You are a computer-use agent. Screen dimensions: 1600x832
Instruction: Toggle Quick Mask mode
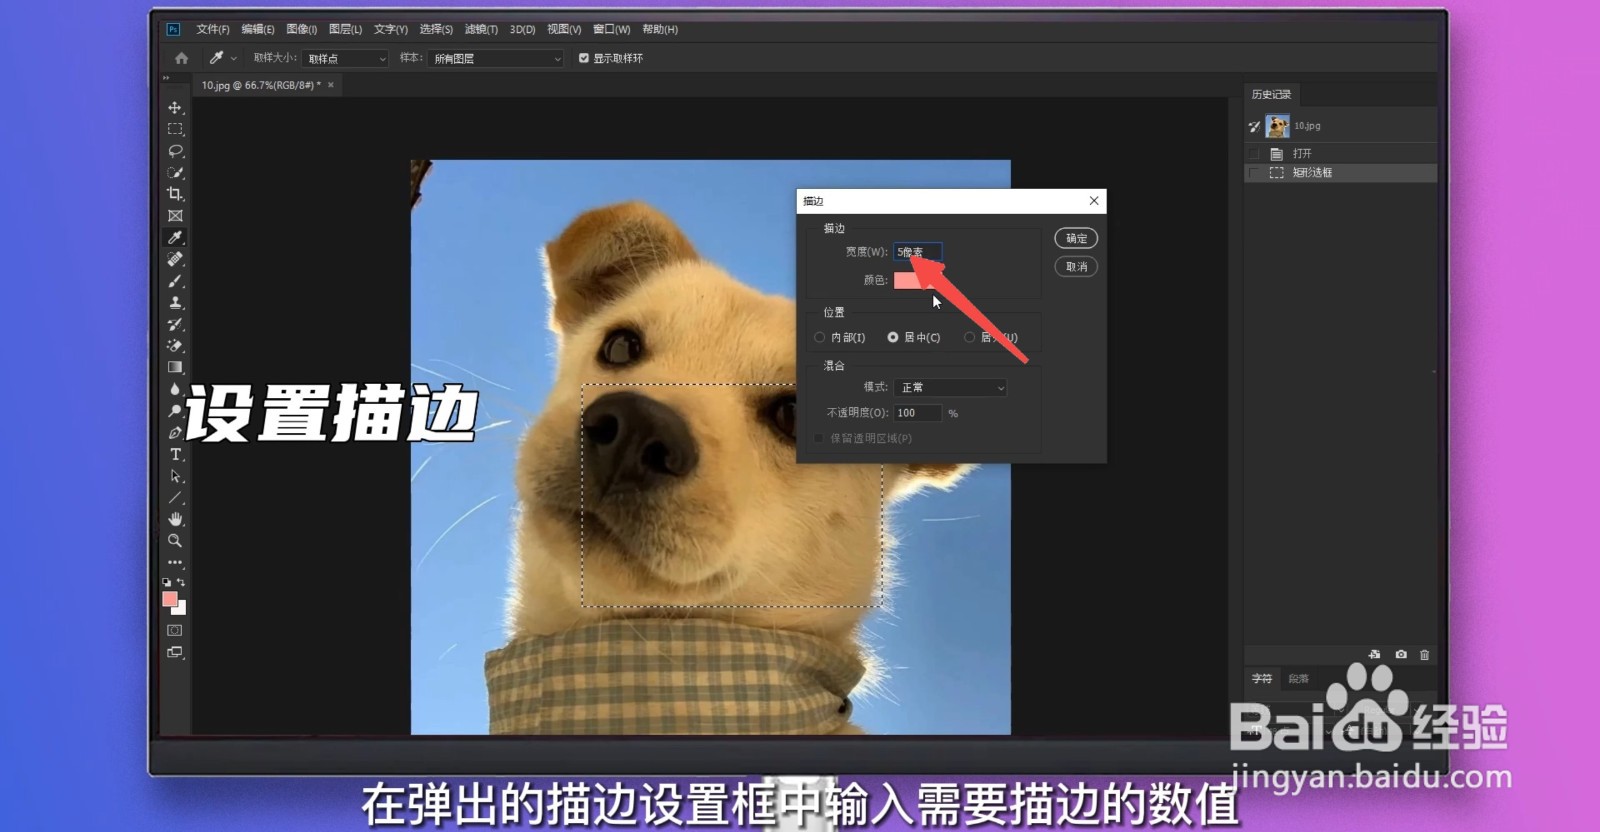175,631
